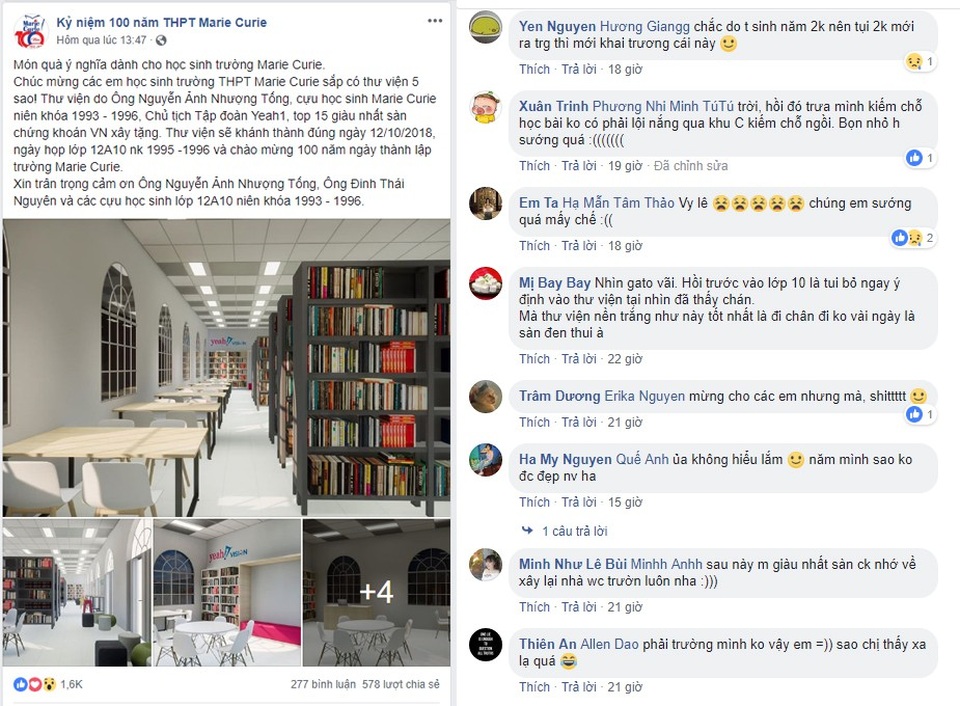This screenshot has height=706, width=960.
Task: Open the '+4' more photos thumbnail
Action: [377, 592]
